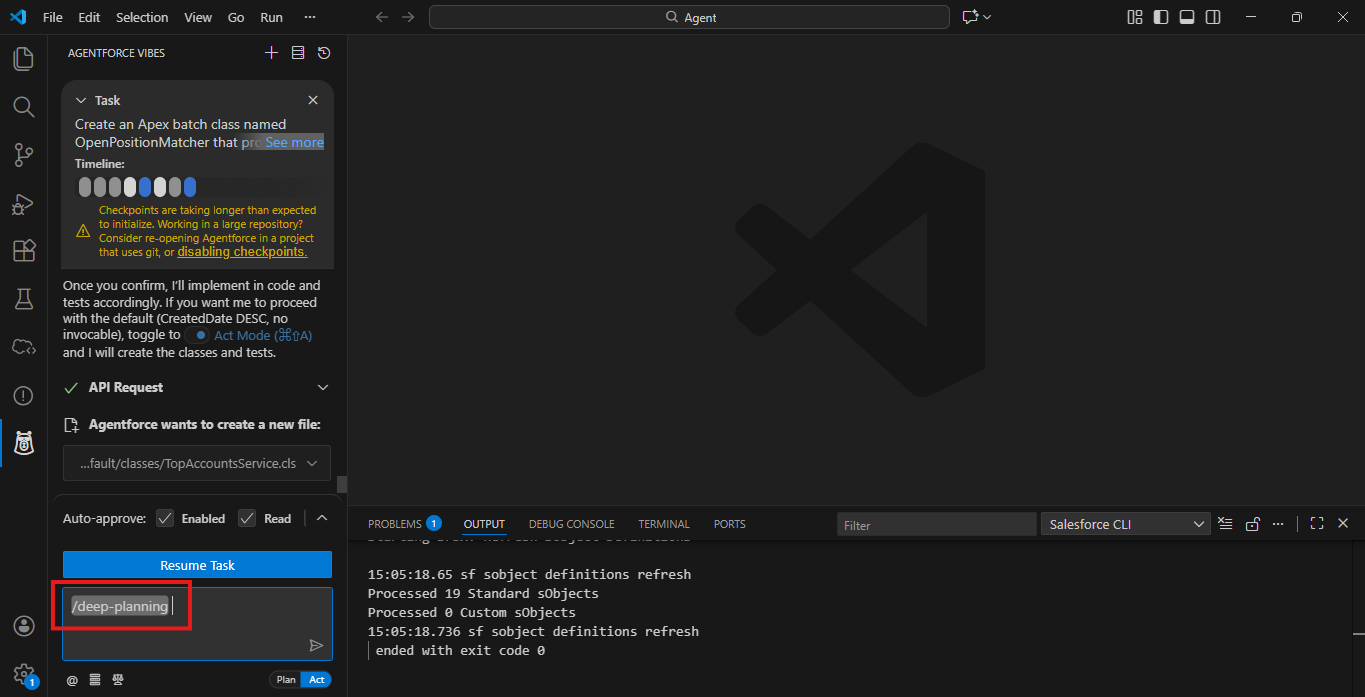Open the Testing beaker view

[23, 299]
